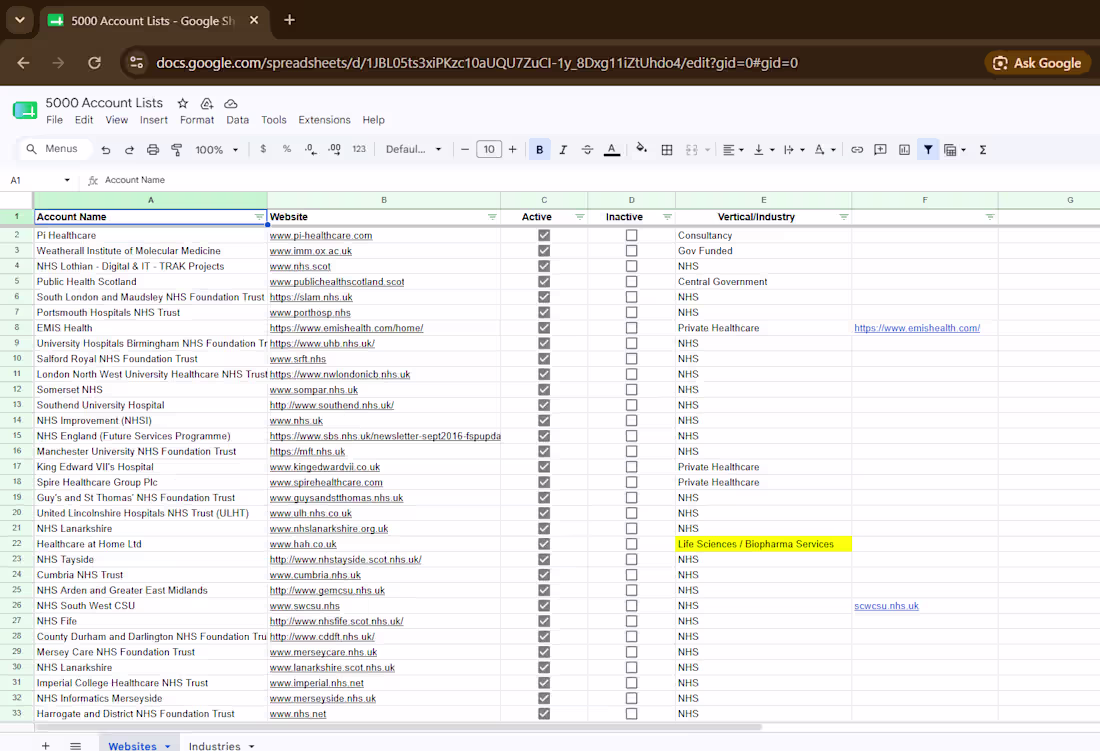Open the Data menu
The height and width of the screenshot is (751, 1100).
click(237, 120)
